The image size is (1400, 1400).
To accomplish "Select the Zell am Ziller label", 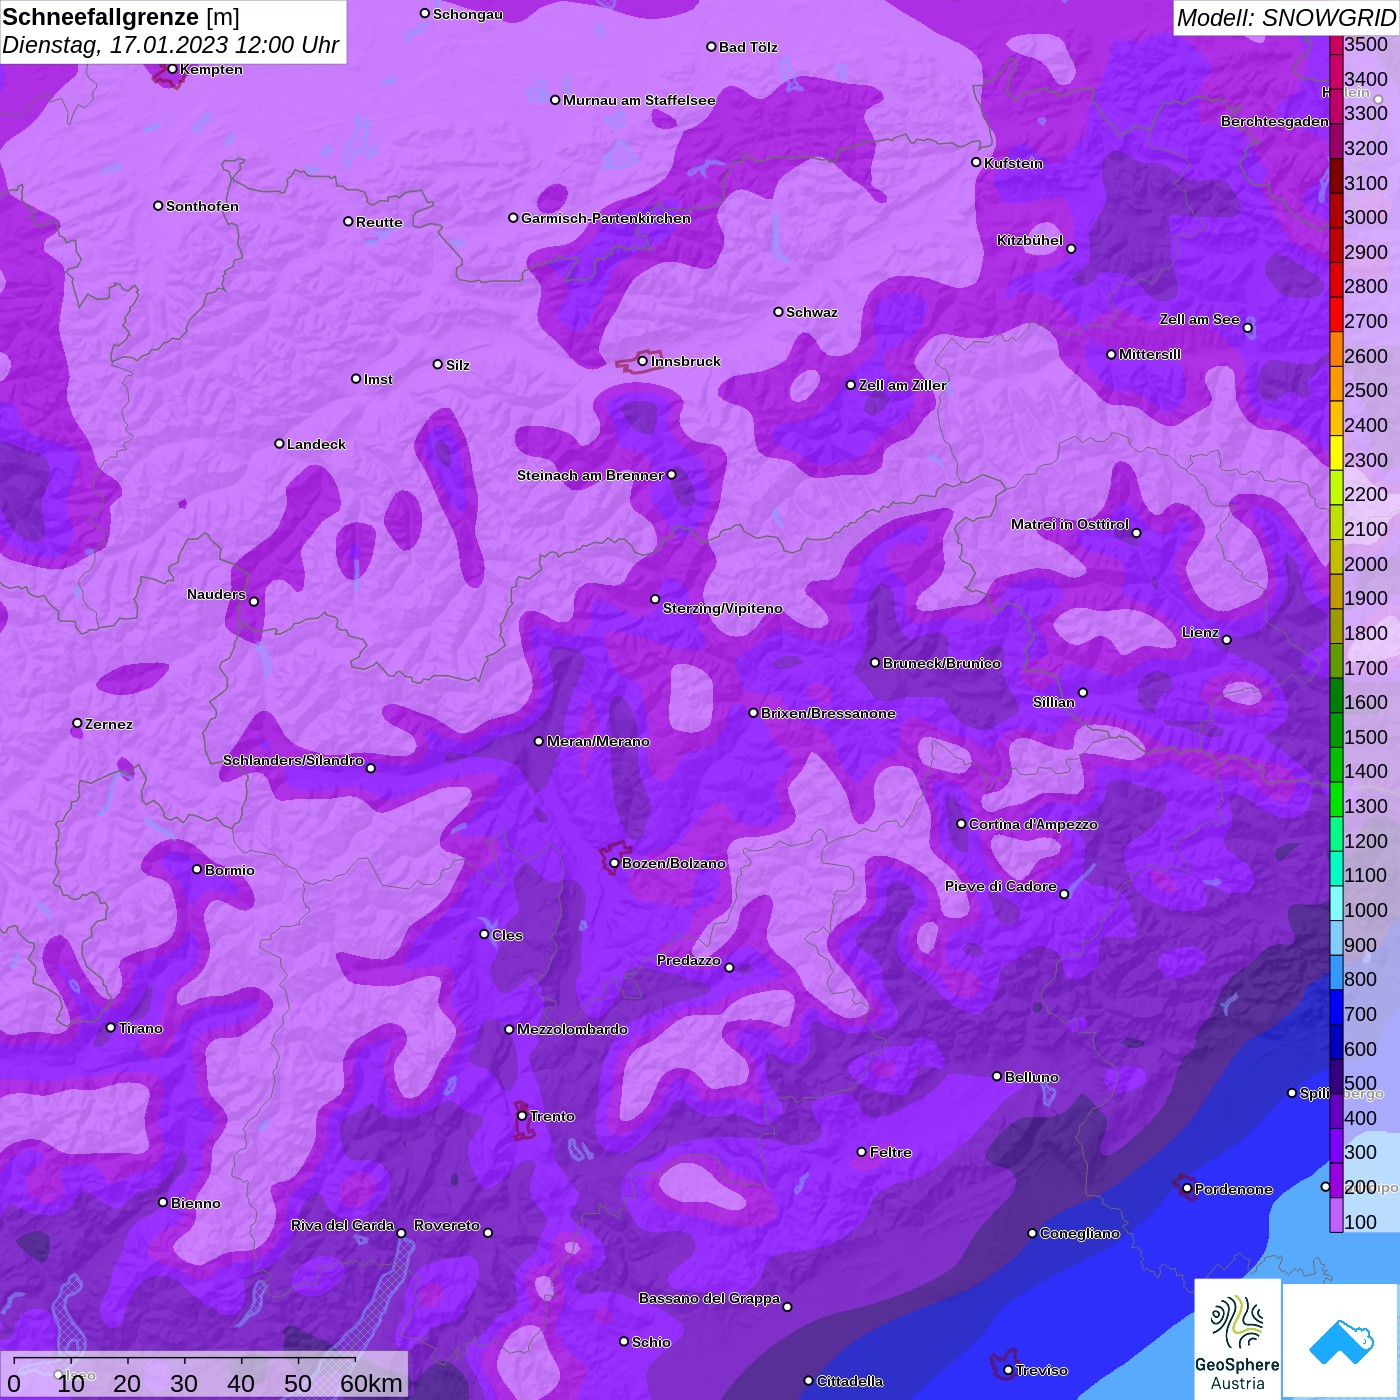I will click(x=903, y=385).
